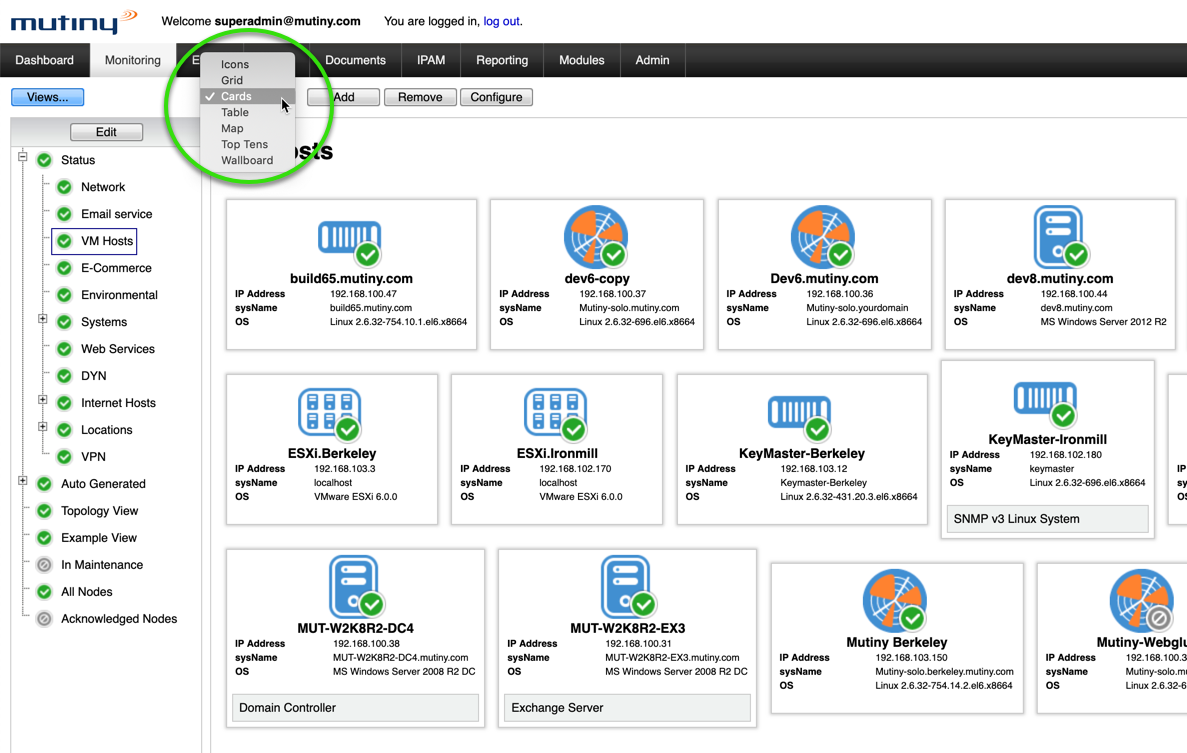Click the Configure button
This screenshot has height=753, width=1187.
coord(497,97)
